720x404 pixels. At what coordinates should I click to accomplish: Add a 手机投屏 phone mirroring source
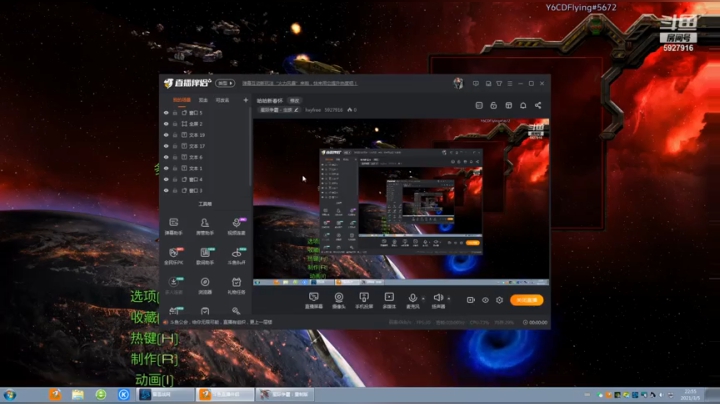pos(364,300)
